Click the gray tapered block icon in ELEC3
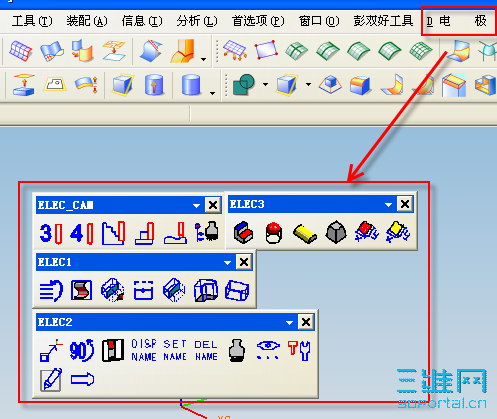The height and width of the screenshot is (419, 497). click(336, 232)
